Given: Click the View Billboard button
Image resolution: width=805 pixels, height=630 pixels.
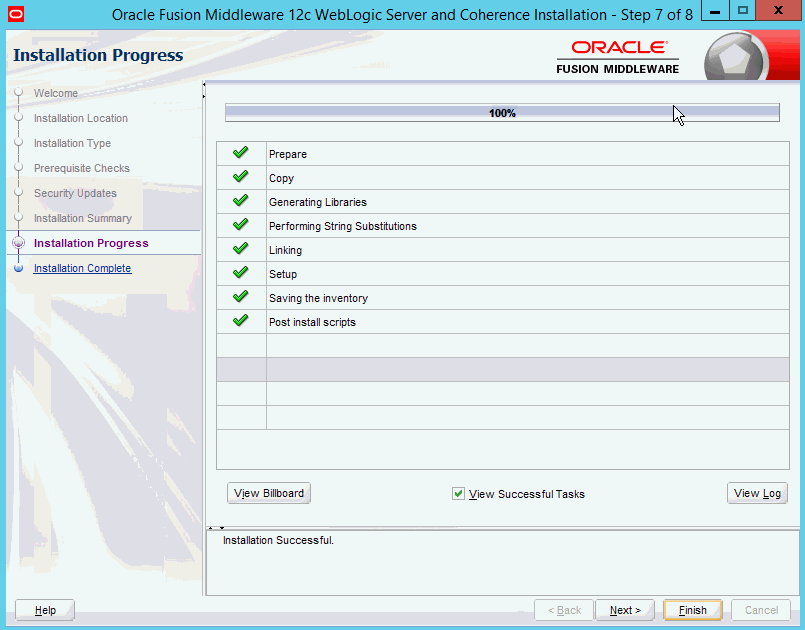Looking at the screenshot, I should coord(268,493).
